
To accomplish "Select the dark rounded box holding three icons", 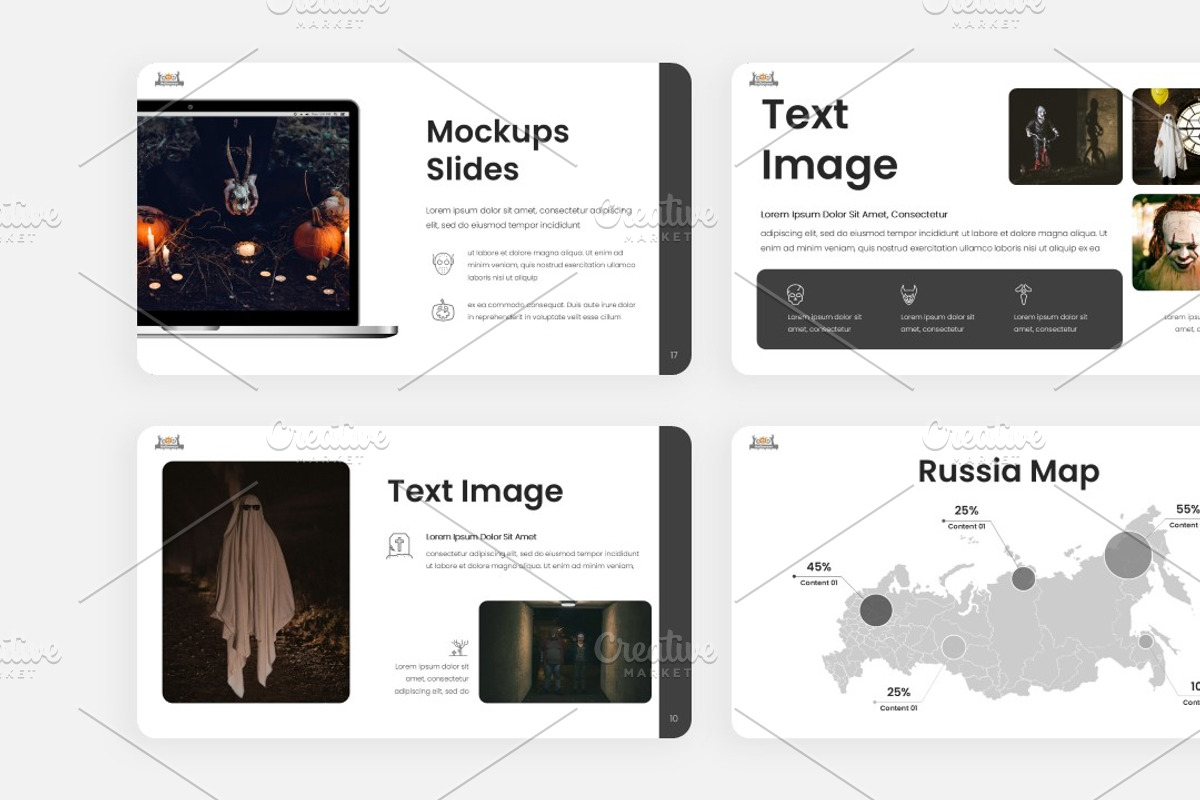I will point(939,309).
